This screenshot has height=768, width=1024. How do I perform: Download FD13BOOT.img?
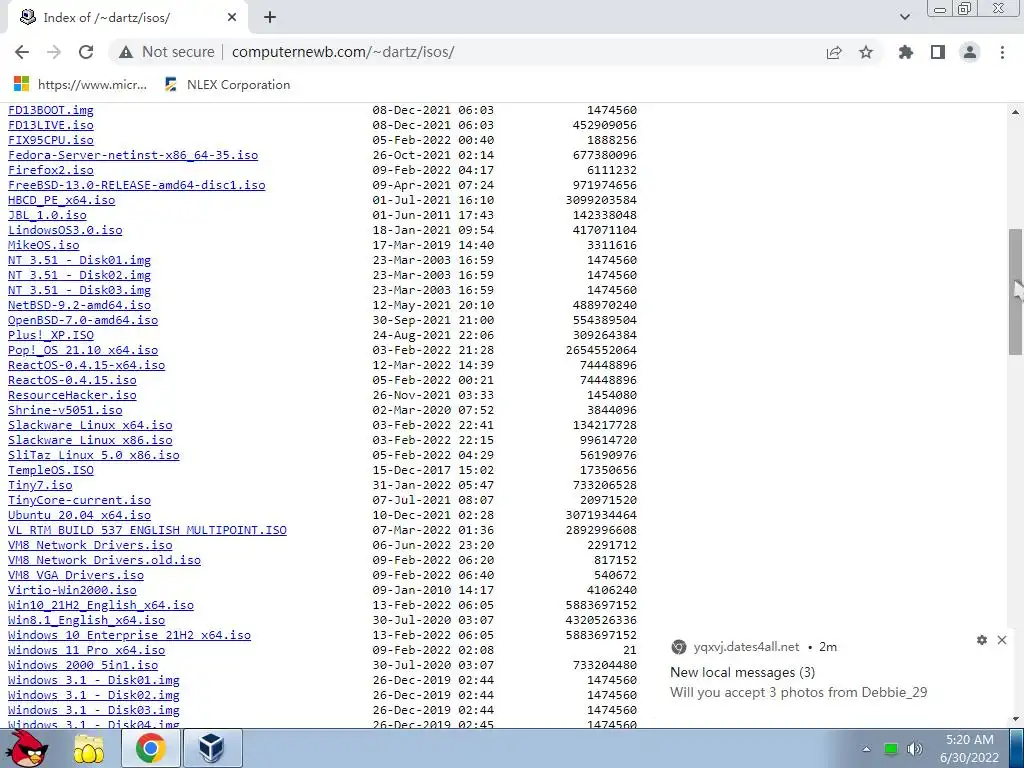tap(50, 110)
